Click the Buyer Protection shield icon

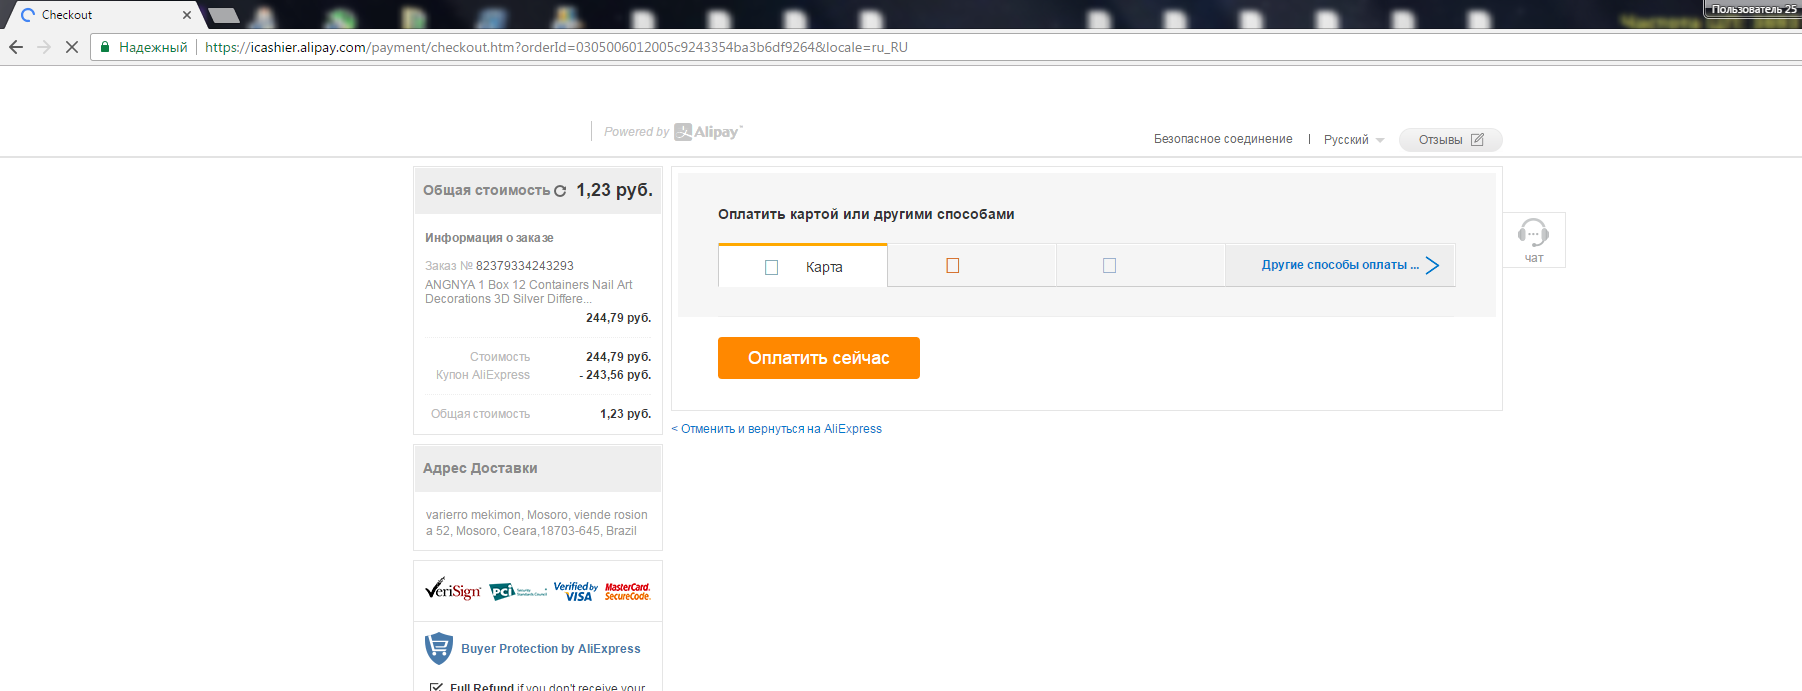tap(439, 648)
